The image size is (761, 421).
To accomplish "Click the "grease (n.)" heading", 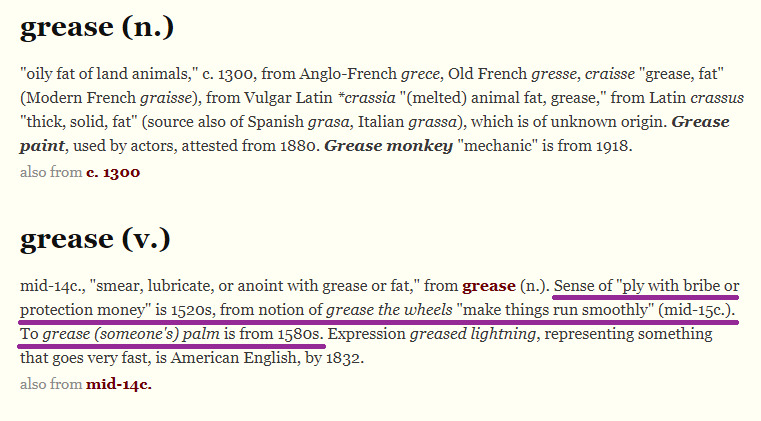I will (98, 28).
